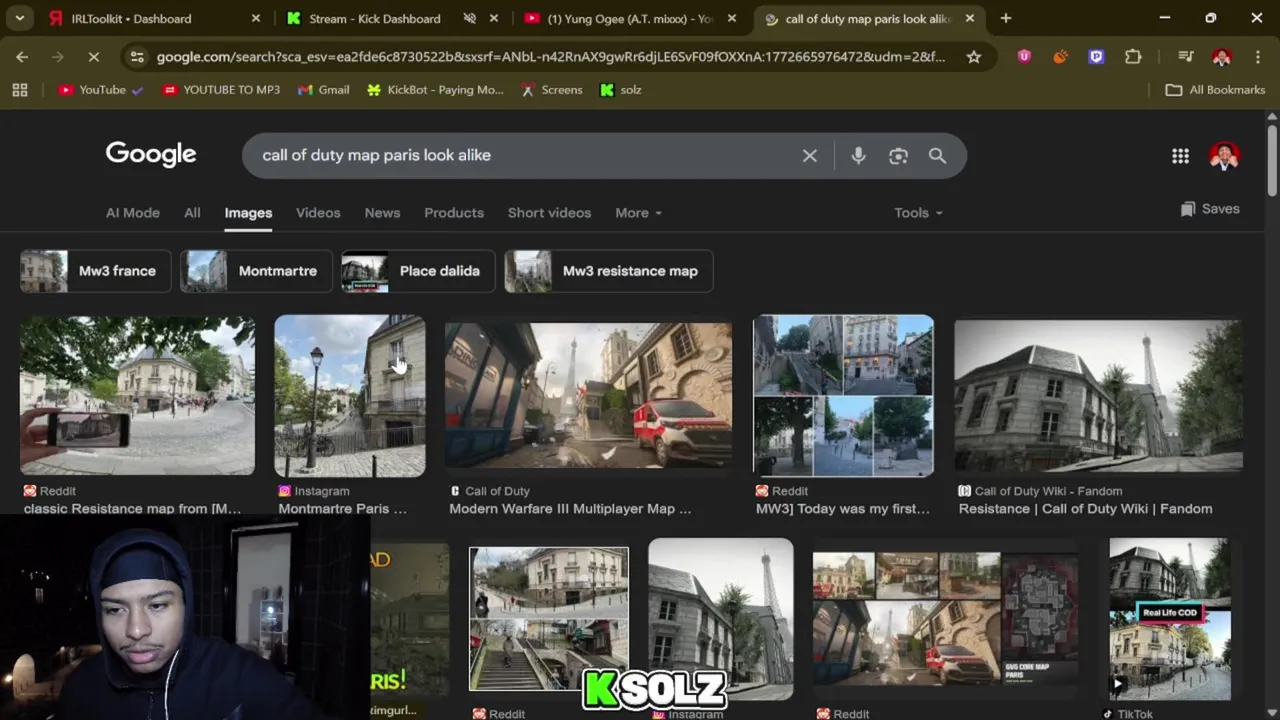1280x720 pixels.
Task: Click the Twitch extension icon
Action: click(x=1096, y=57)
